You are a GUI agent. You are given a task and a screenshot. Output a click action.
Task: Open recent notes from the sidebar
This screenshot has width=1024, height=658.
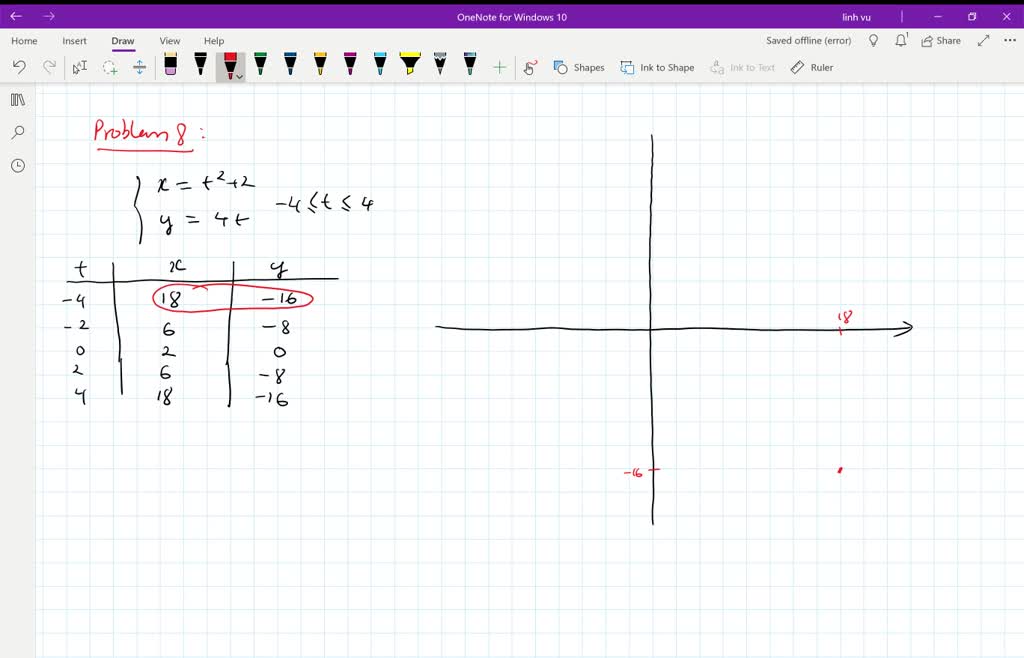(17, 166)
